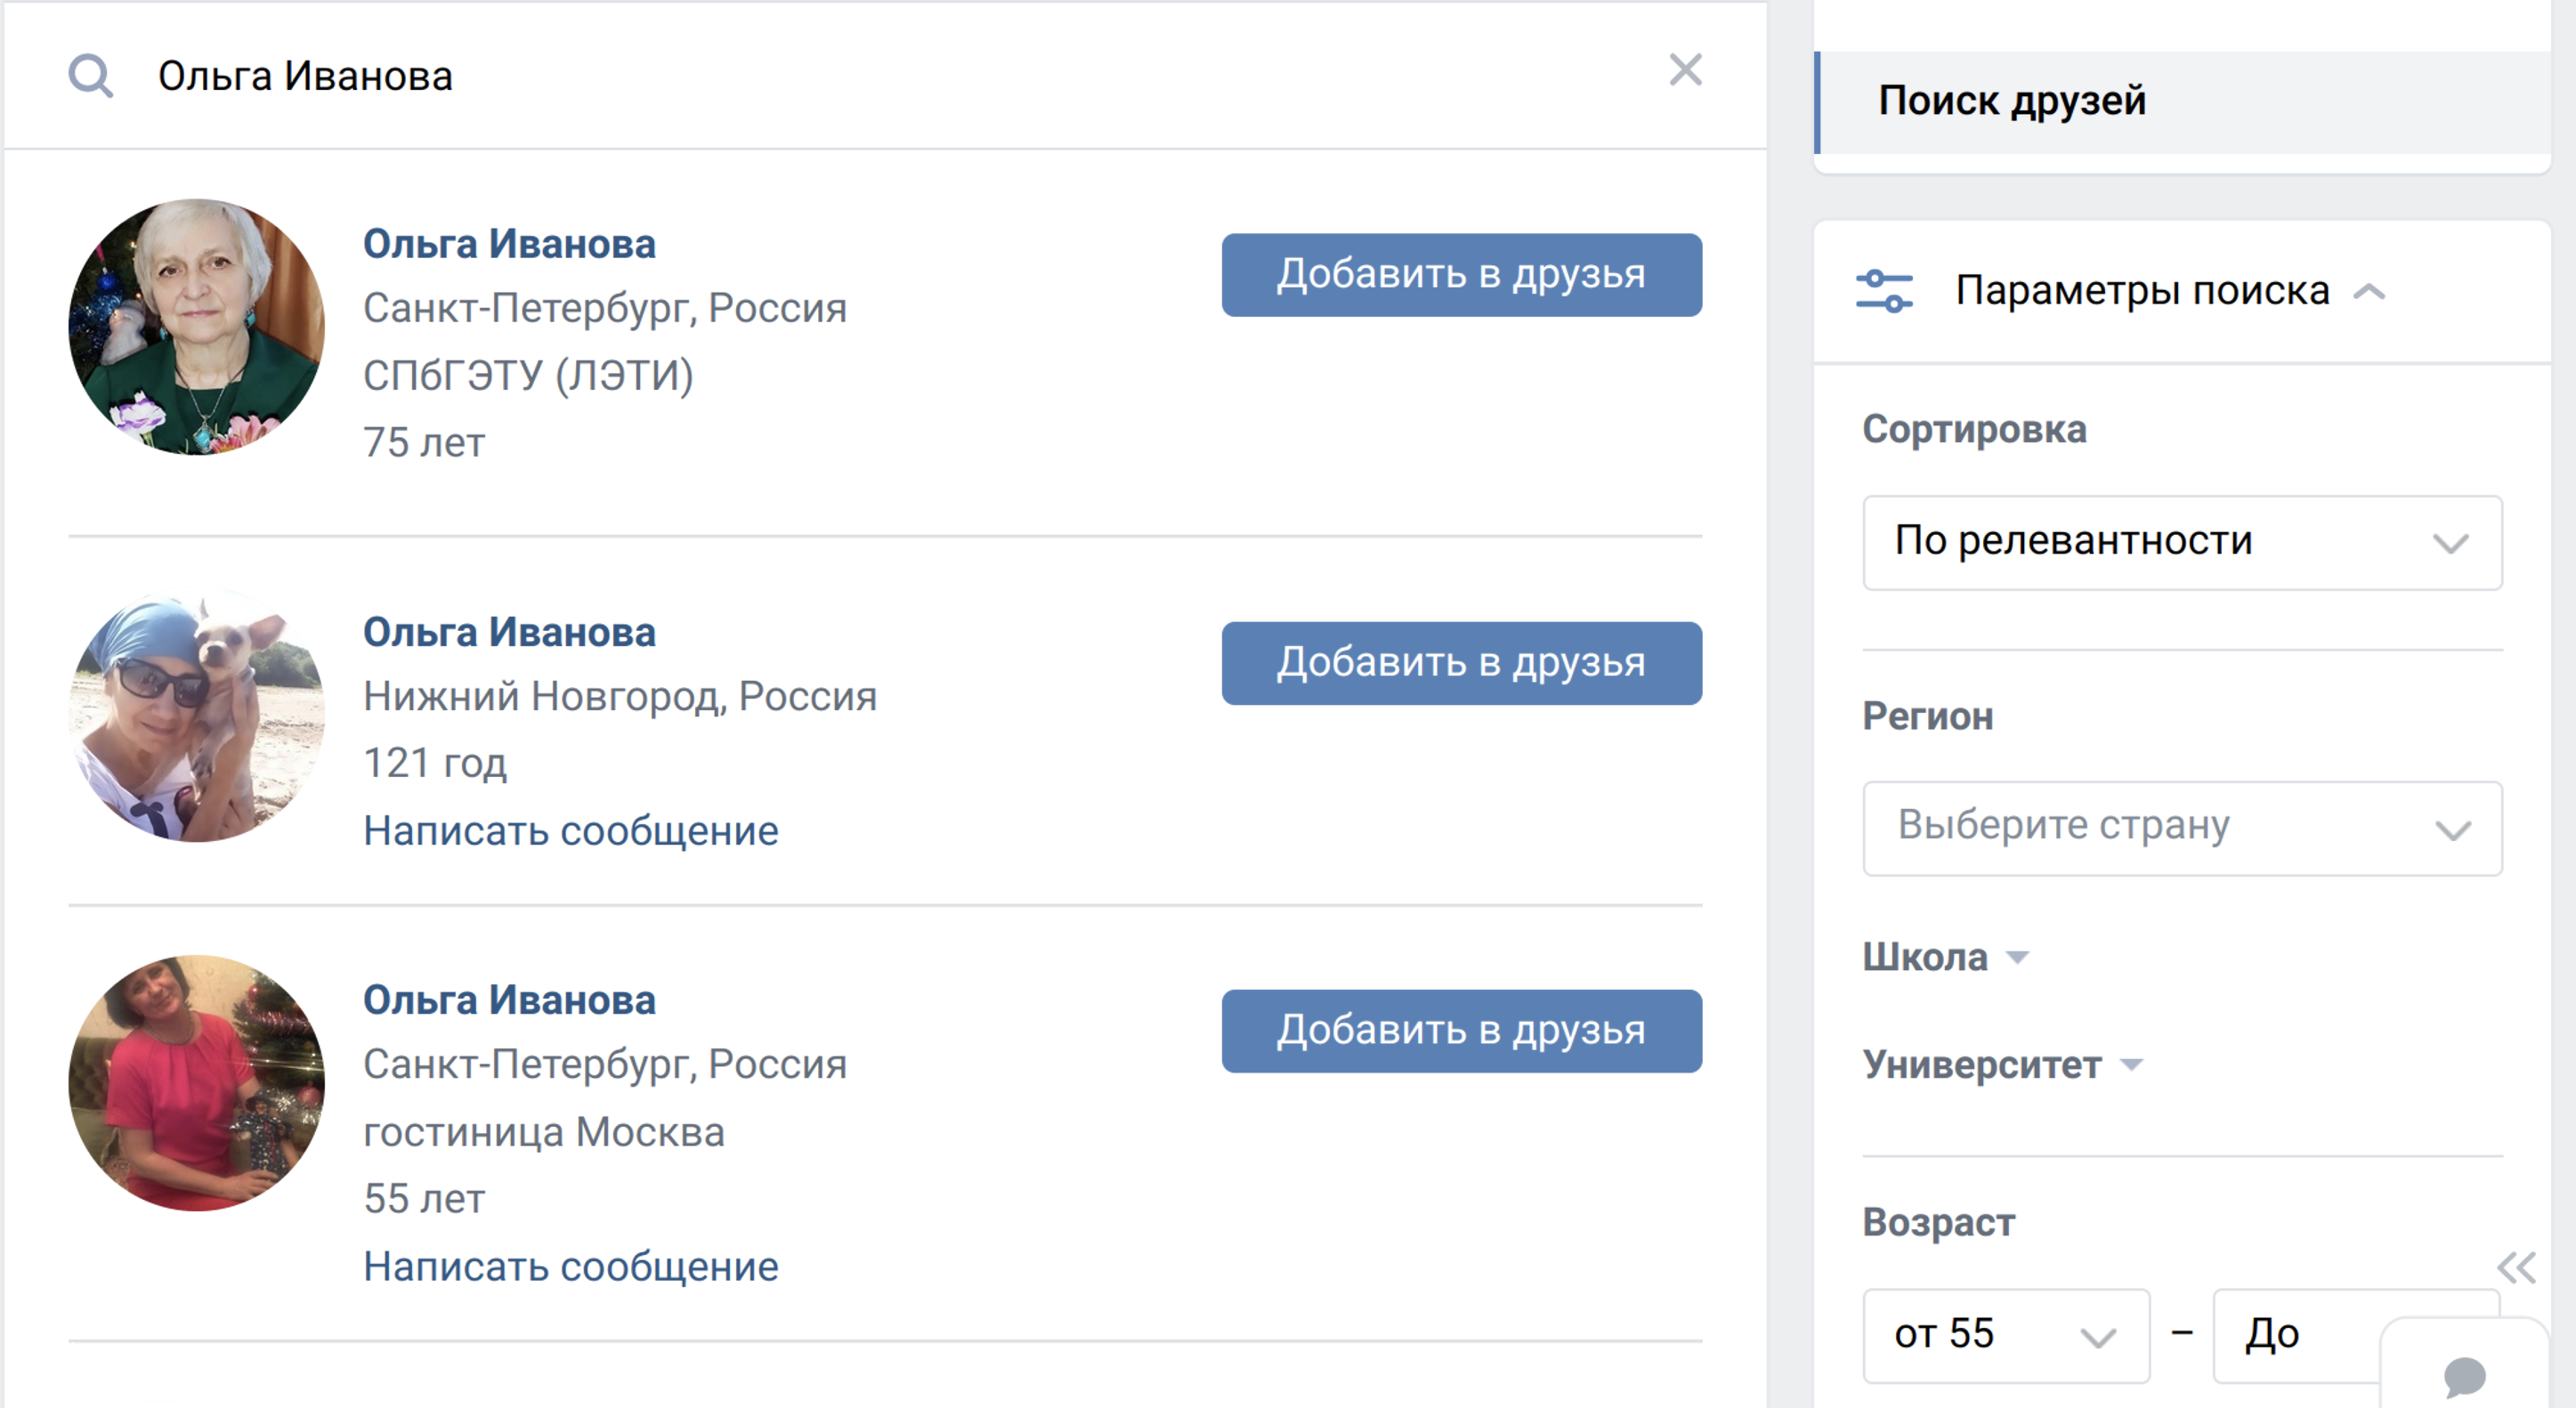Open the chat bubble icon
Screen dimensions: 2576x1408
2465,1376
